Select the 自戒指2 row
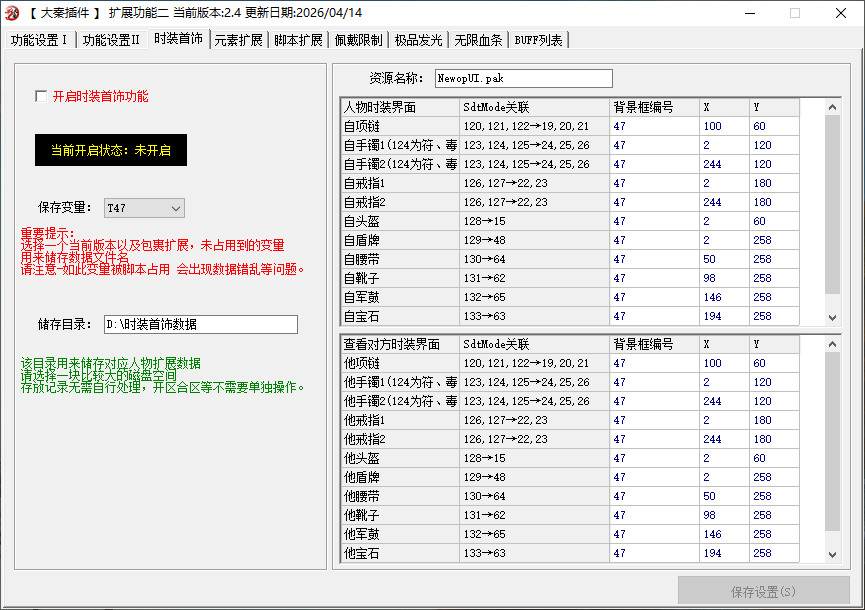The height and width of the screenshot is (610, 865). click(x=570, y=202)
